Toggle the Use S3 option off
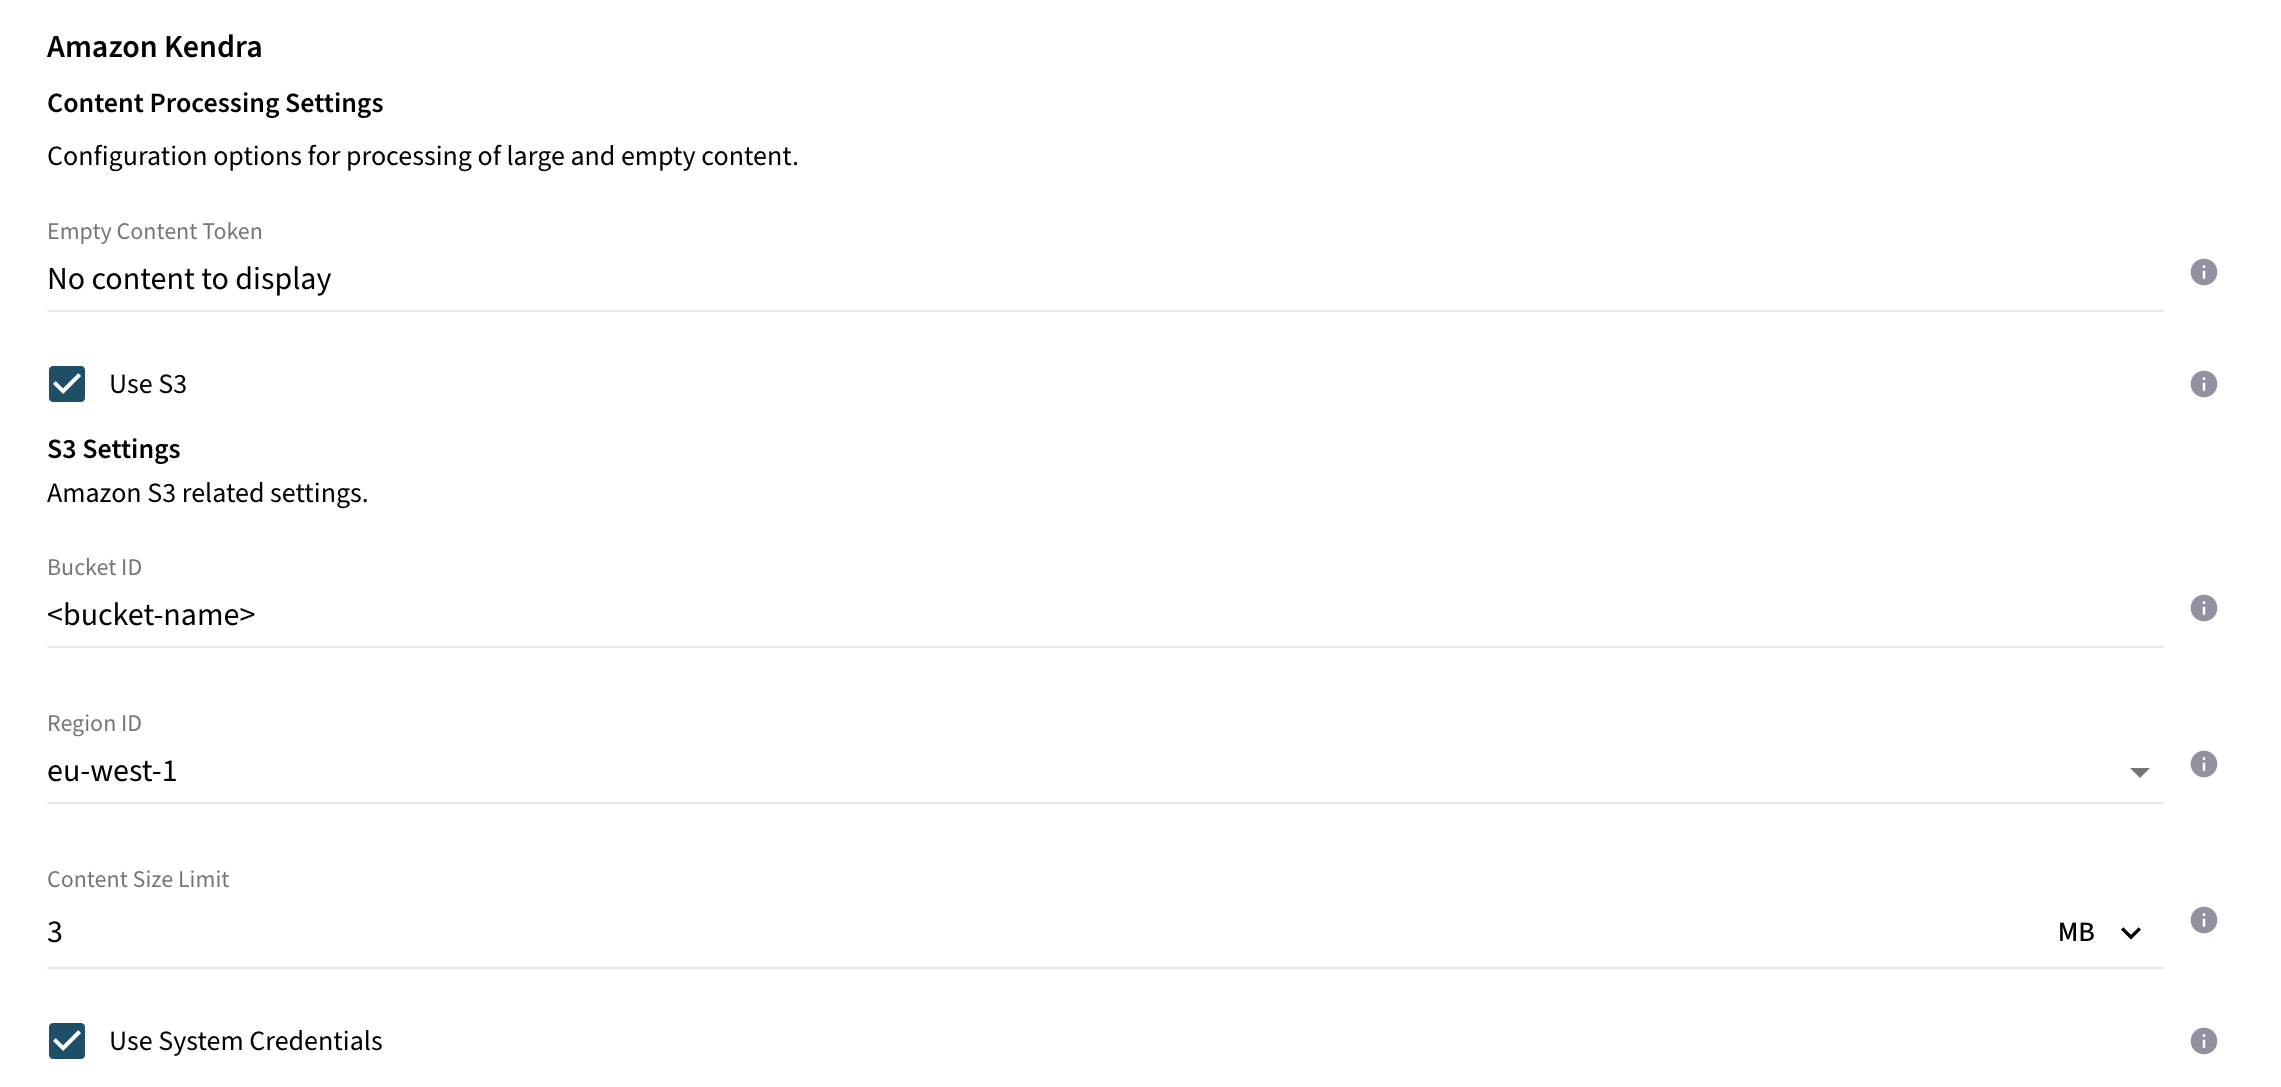Viewport: 2281px width, 1087px height. click(66, 383)
